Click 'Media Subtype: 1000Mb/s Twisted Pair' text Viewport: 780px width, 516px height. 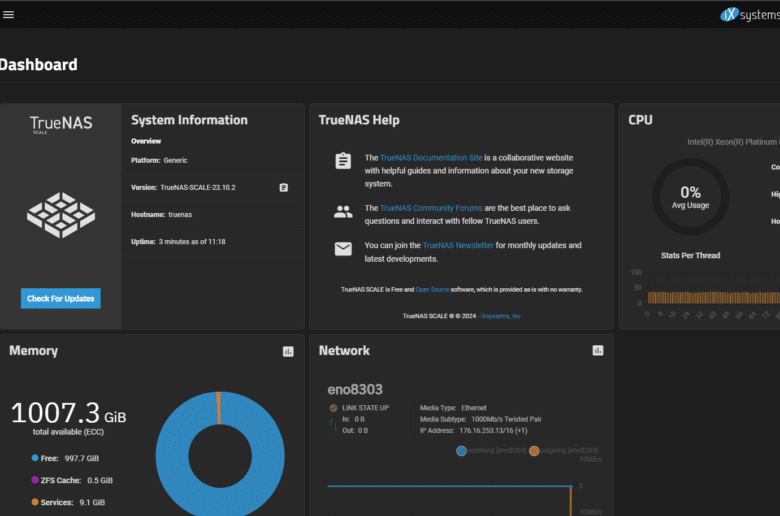point(481,419)
